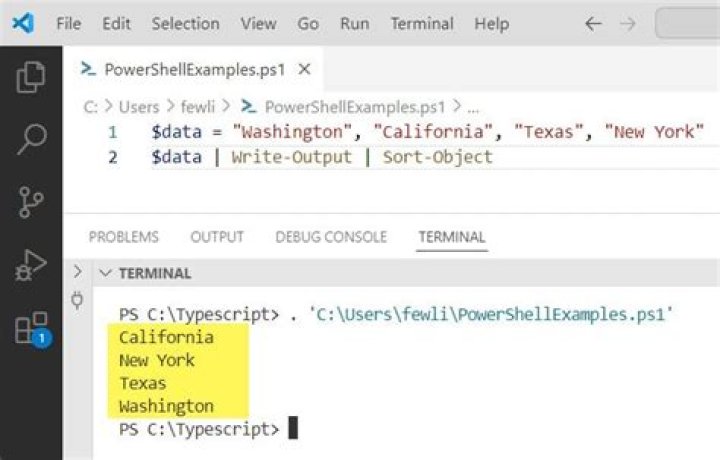Open the Extensions view with badge
The image size is (720, 460).
(x=32, y=329)
